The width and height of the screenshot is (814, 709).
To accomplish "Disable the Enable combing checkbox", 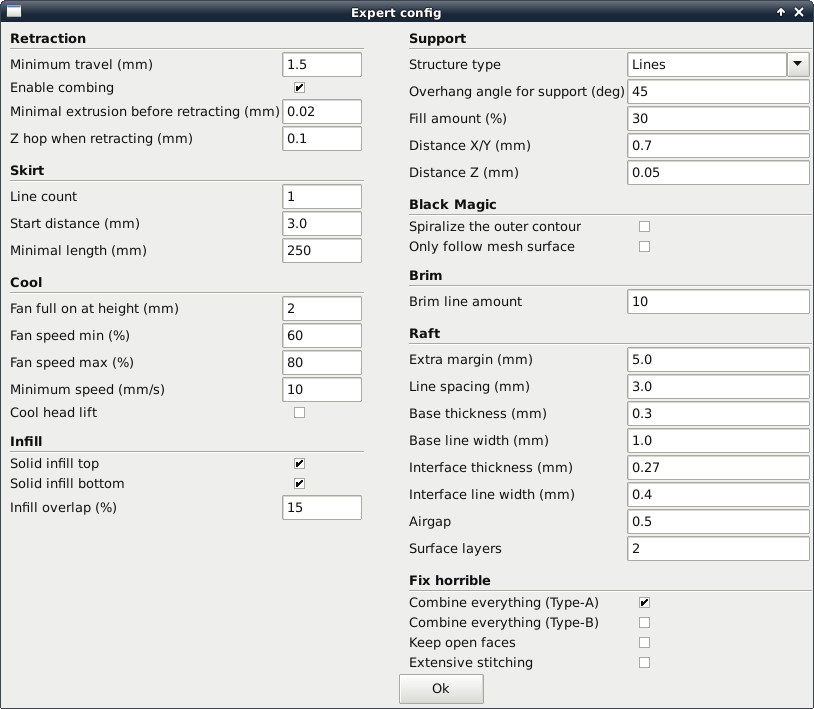I will (x=299, y=87).
